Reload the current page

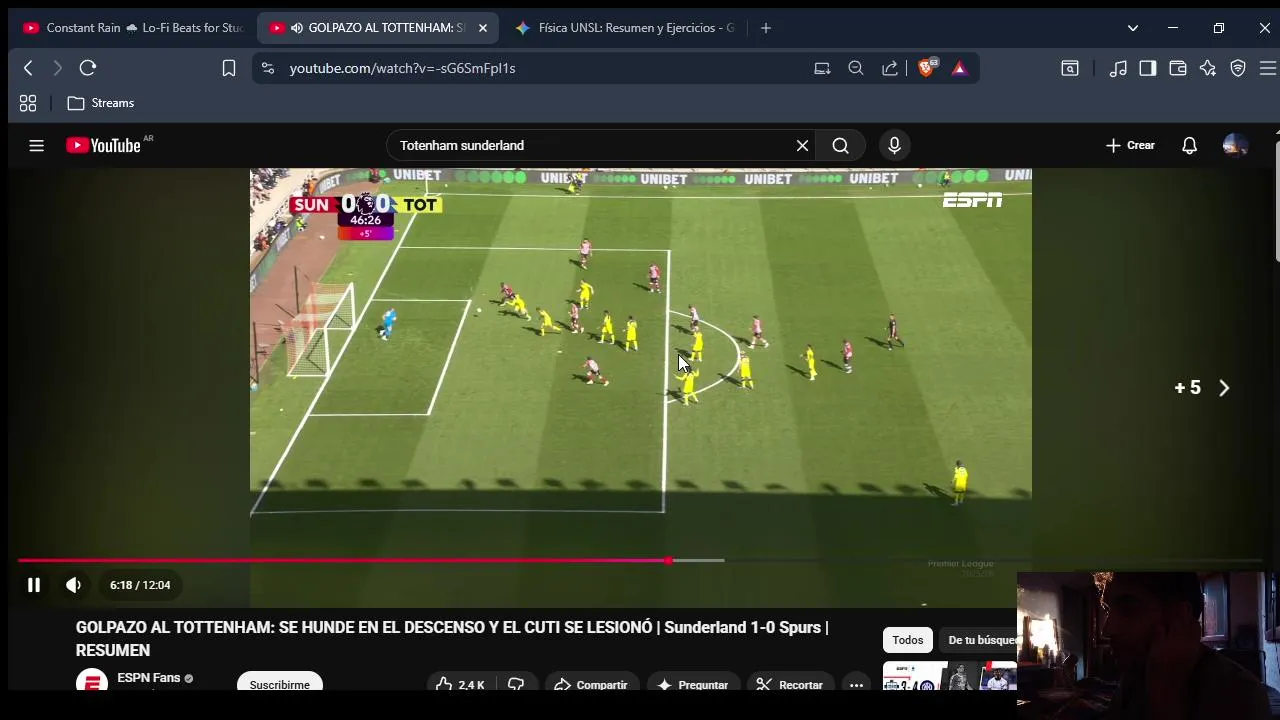[88, 68]
